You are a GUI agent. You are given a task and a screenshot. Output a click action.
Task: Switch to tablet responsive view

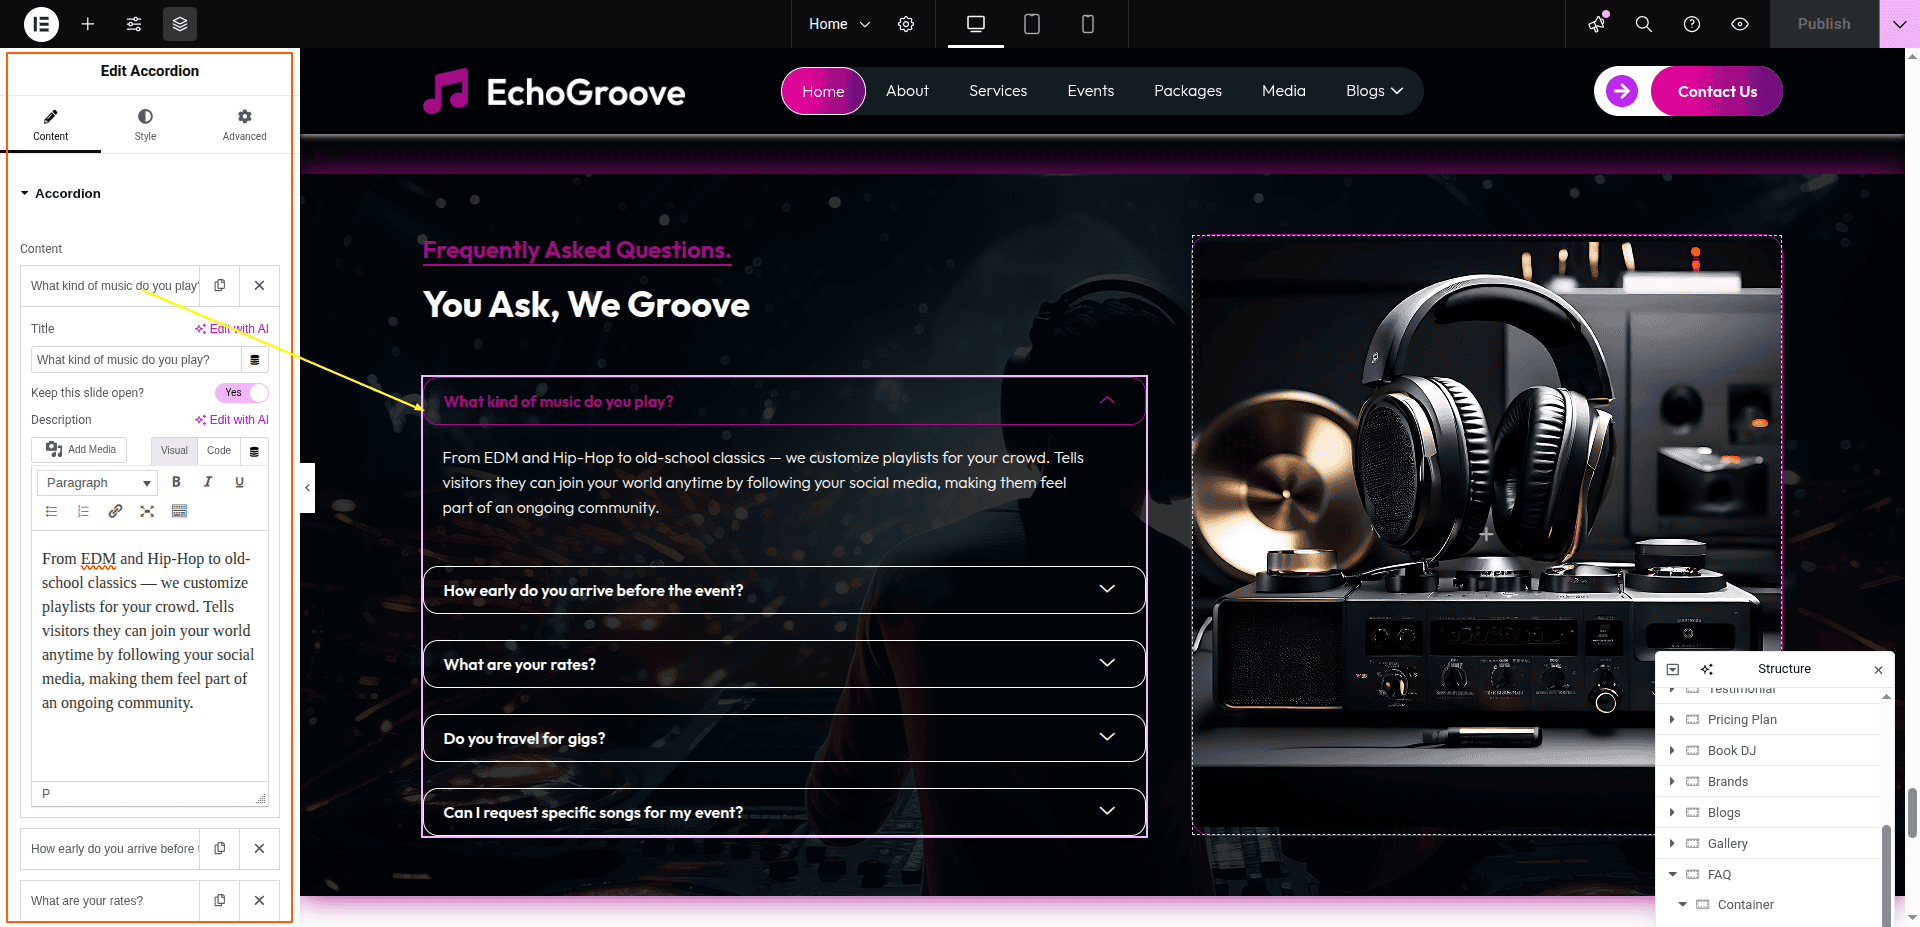(x=1032, y=24)
